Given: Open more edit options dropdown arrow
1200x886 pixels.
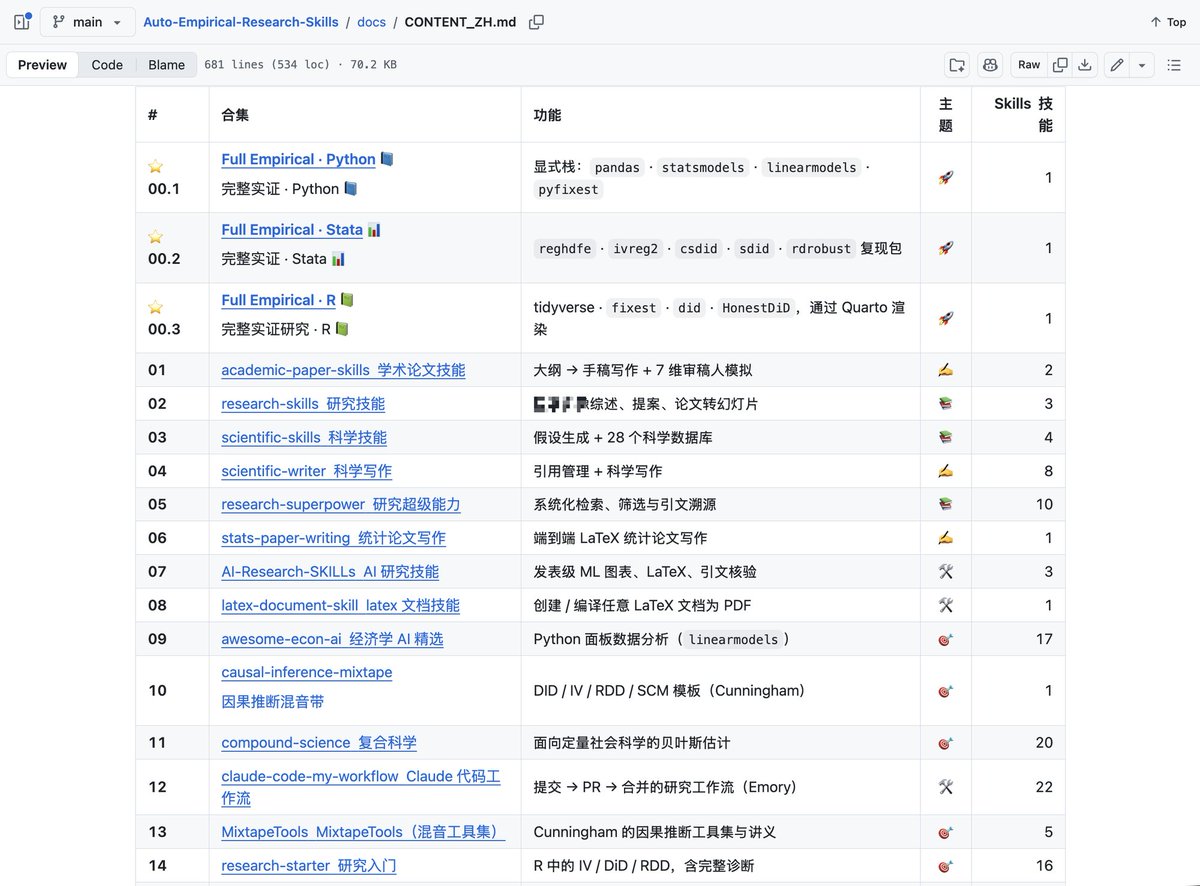Looking at the screenshot, I should tap(1142, 65).
